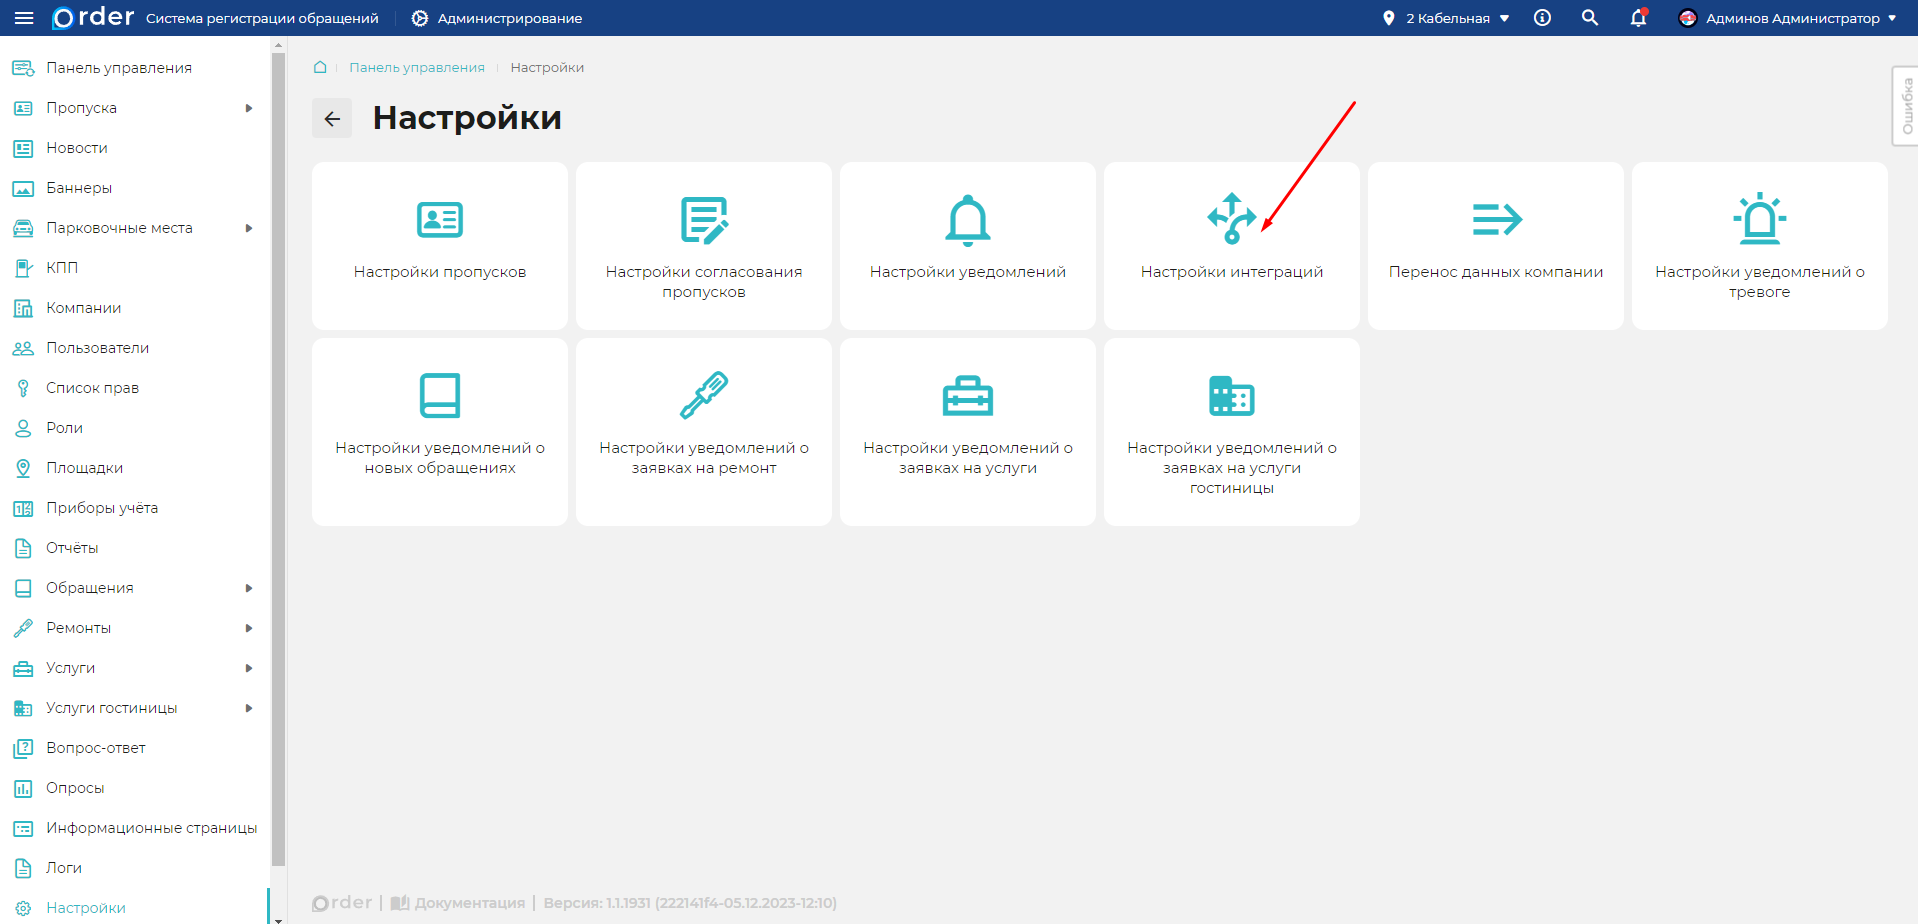Image resolution: width=1918 pixels, height=924 pixels.
Task: Open the 2 Кабельная location dropdown
Action: 1447,18
